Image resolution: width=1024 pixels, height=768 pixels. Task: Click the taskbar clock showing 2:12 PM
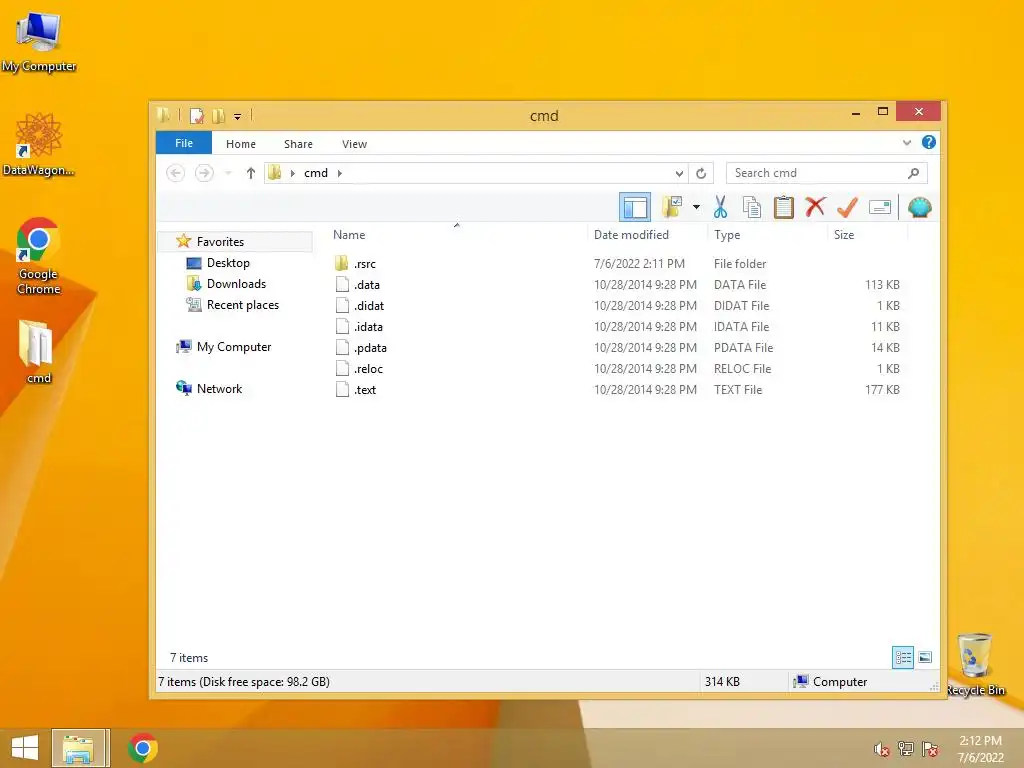980,748
